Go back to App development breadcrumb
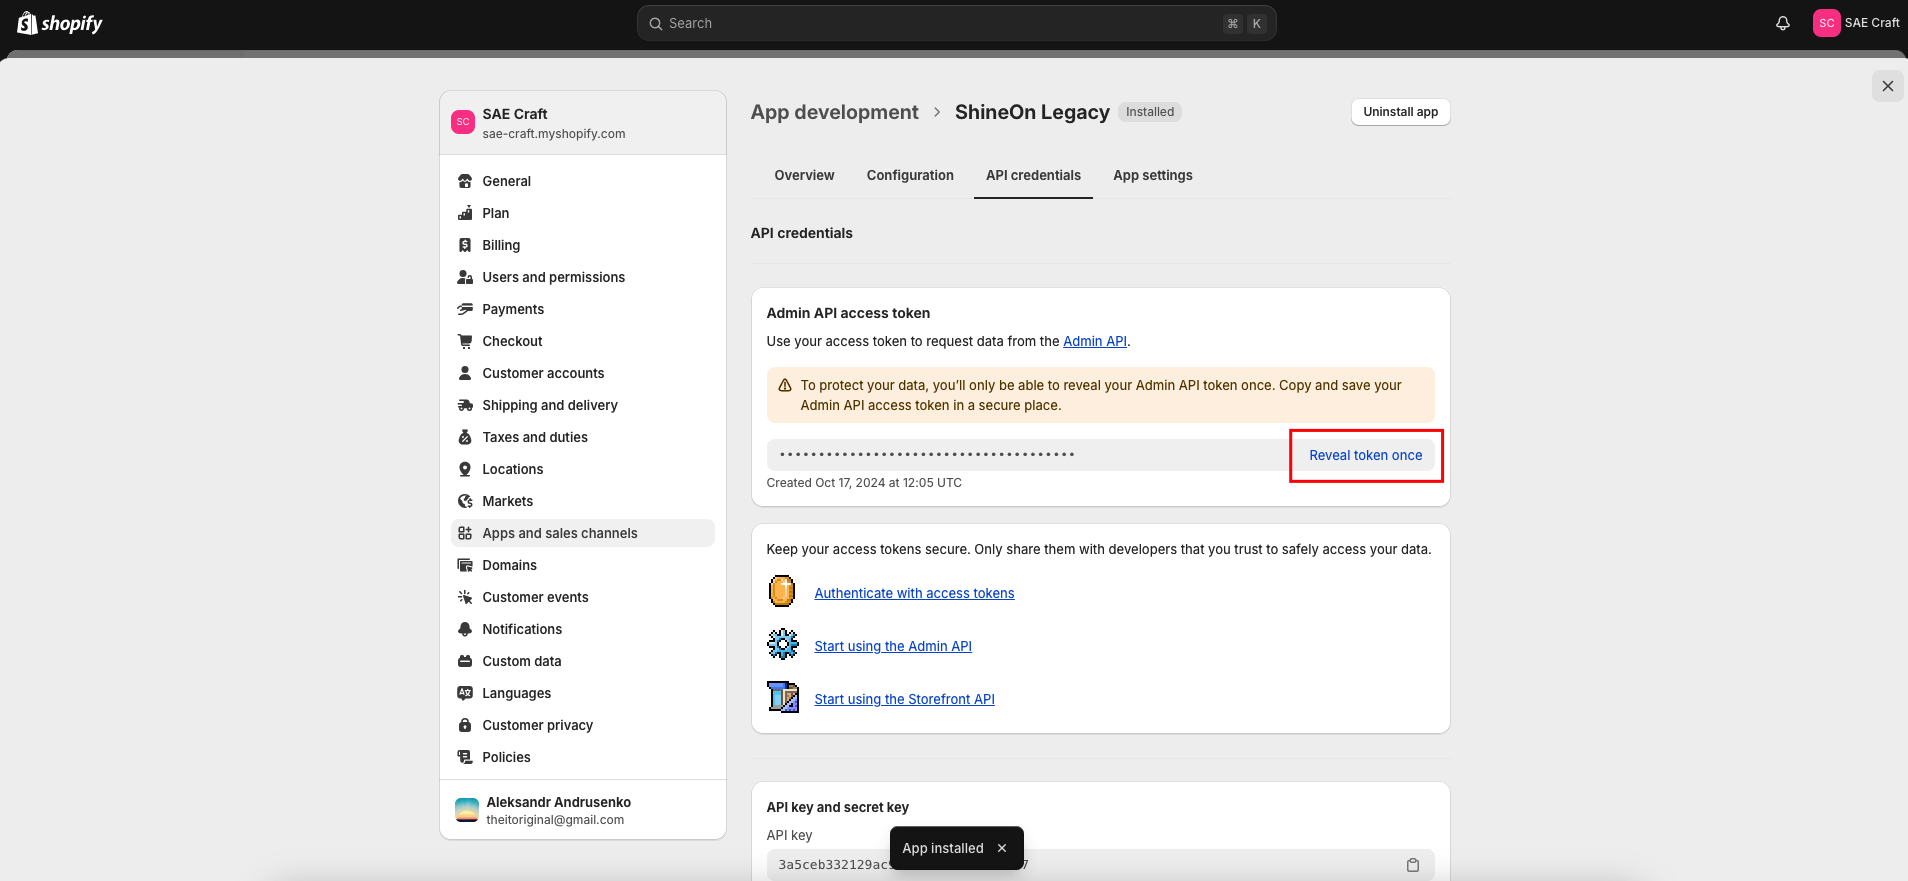Viewport: 1908px width, 881px height. [834, 112]
